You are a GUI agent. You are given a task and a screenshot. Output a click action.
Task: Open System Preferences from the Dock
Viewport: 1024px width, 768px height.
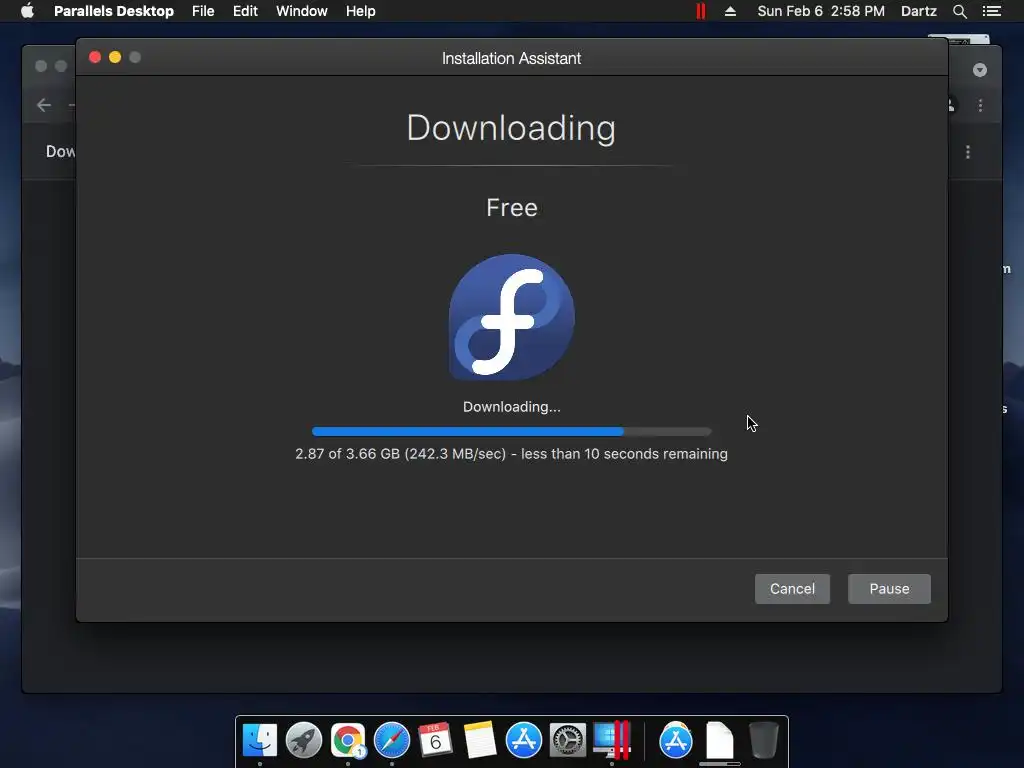pyautogui.click(x=568, y=741)
